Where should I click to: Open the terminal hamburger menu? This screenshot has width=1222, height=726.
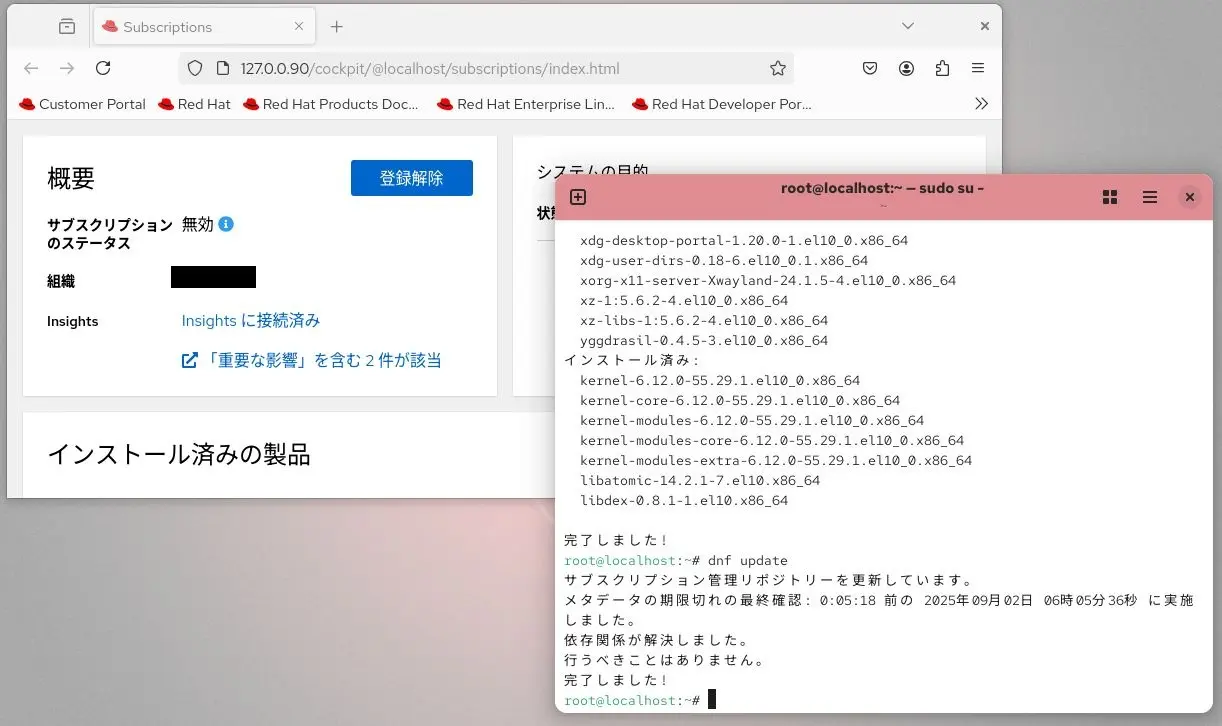(1149, 197)
